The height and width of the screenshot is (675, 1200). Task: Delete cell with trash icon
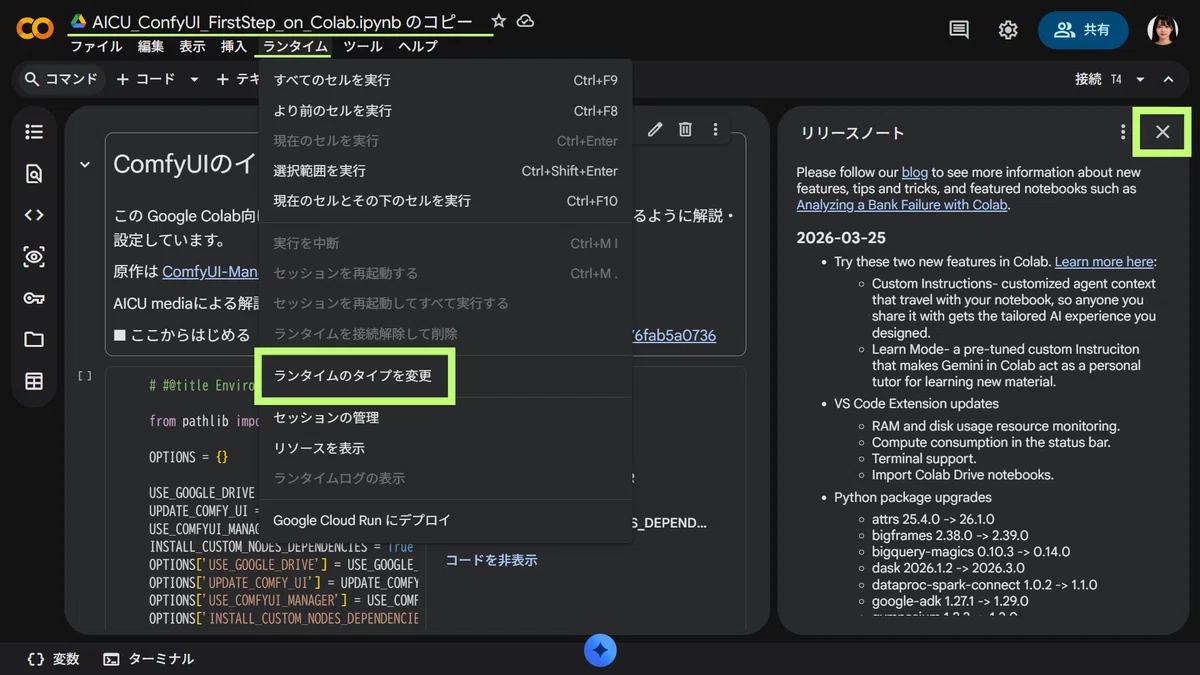click(685, 129)
